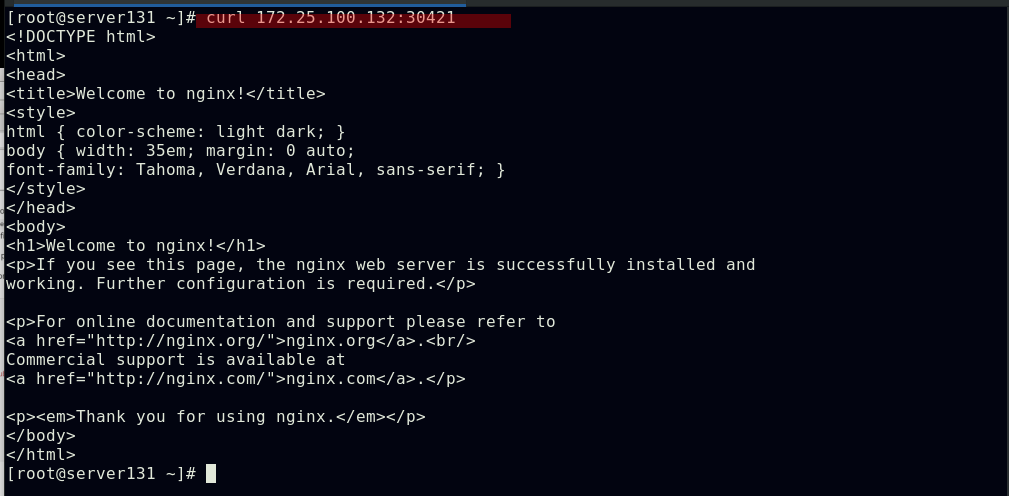
Task: Click 'working. Further configuration is required.' line
Action: 240,284
